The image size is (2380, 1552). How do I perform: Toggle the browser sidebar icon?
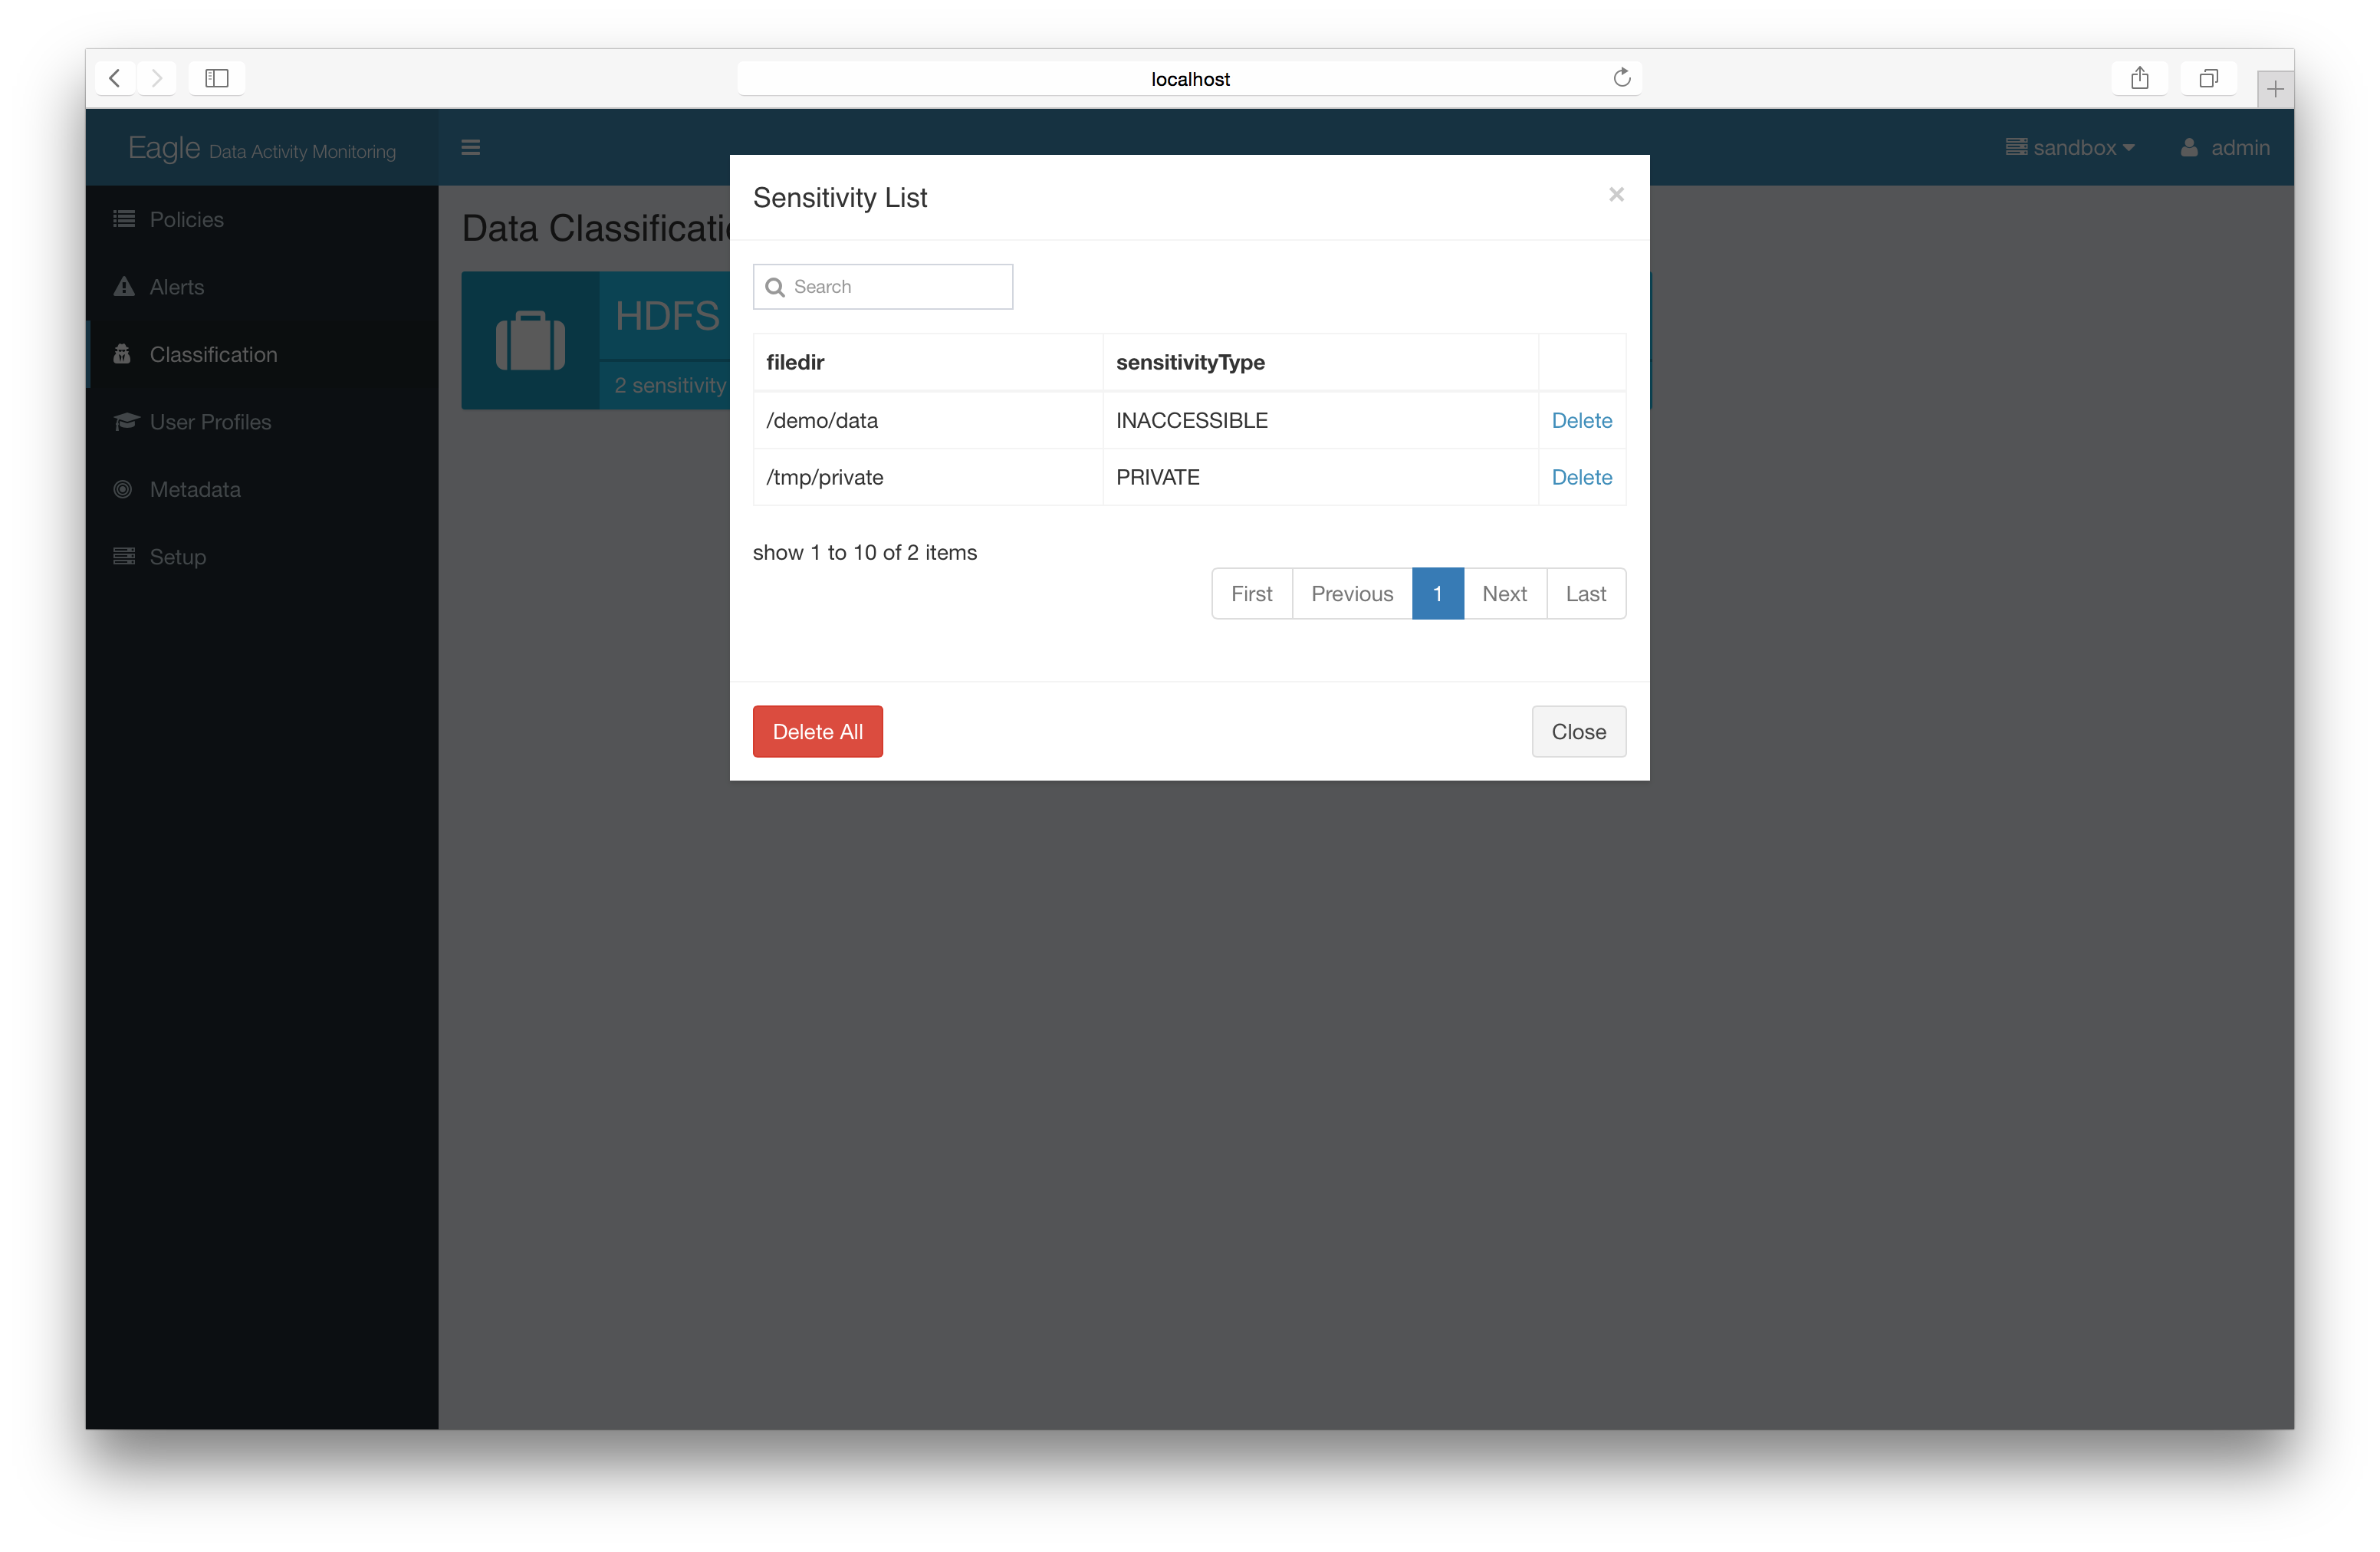[x=216, y=78]
